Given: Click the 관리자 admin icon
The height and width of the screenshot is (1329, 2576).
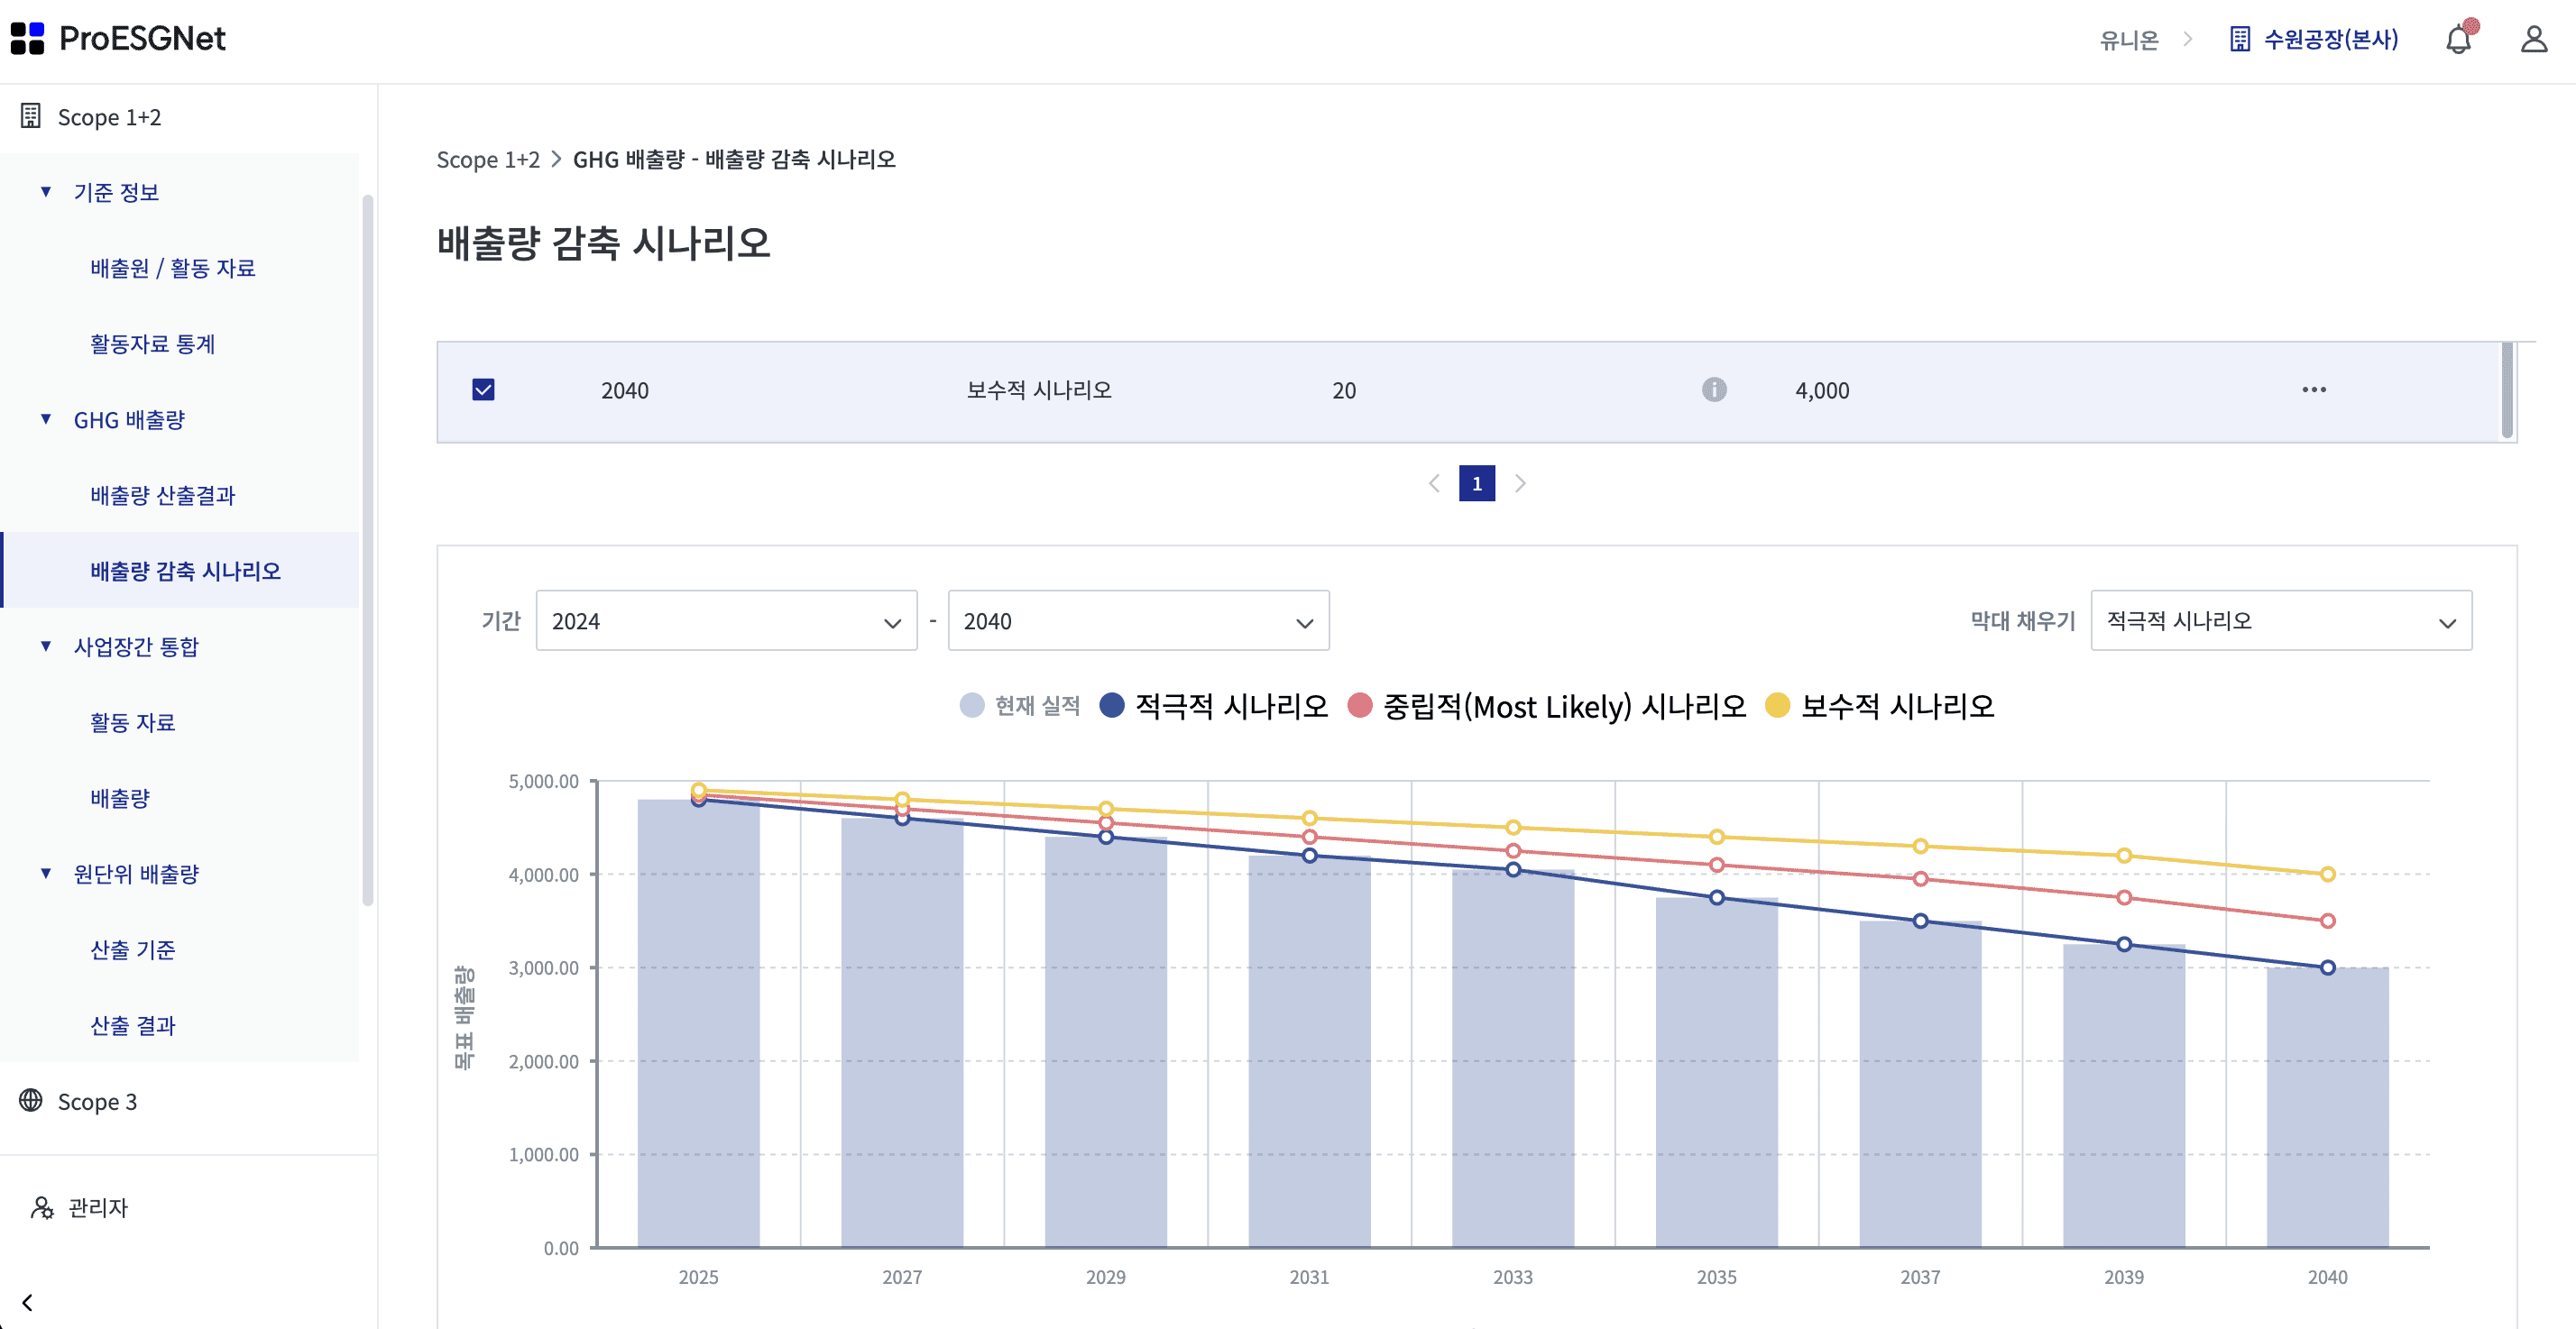Looking at the screenshot, I should pyautogui.click(x=42, y=1207).
